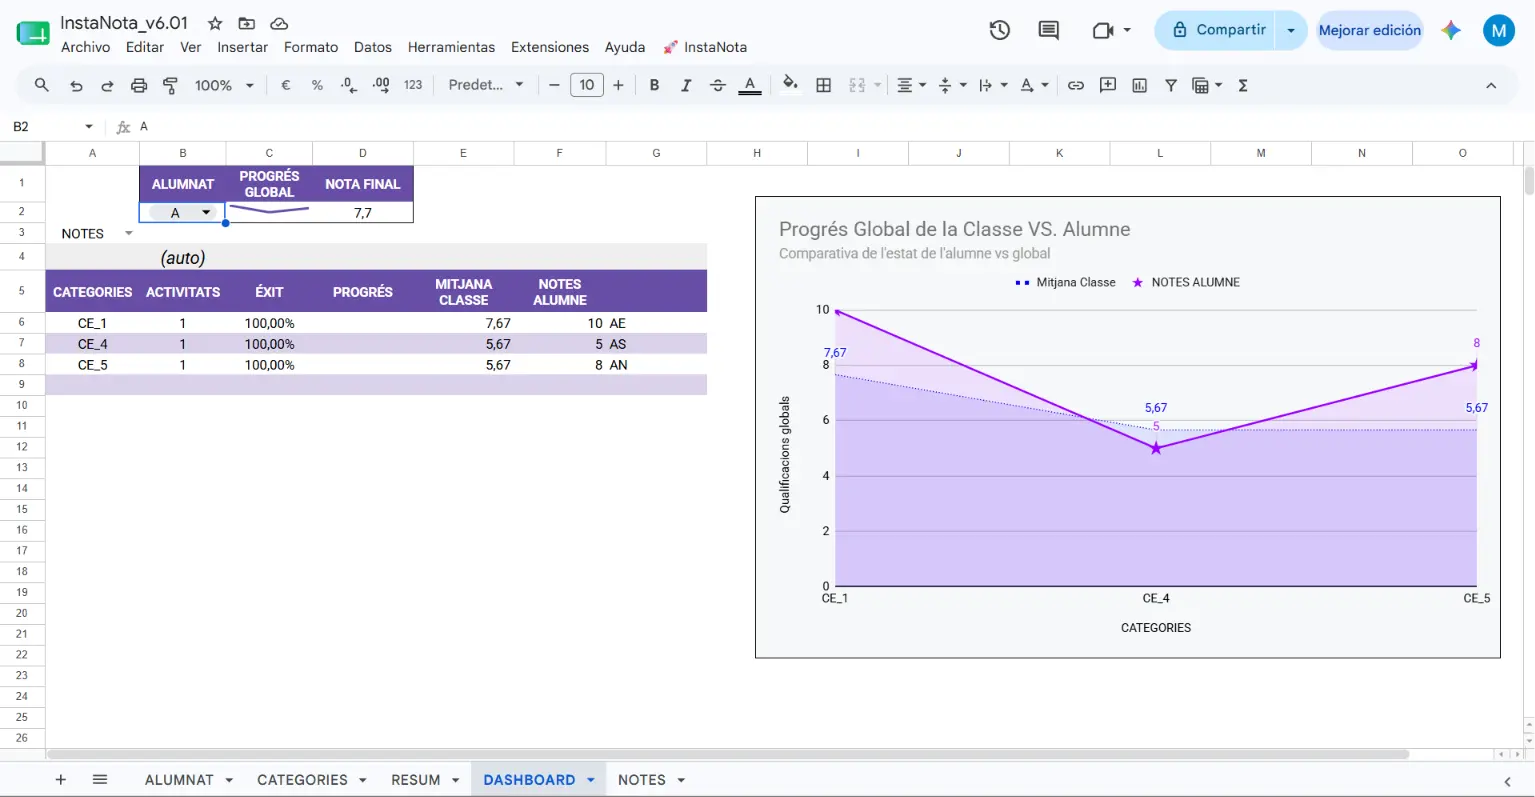Insert a comment from toolbar

point(1108,85)
